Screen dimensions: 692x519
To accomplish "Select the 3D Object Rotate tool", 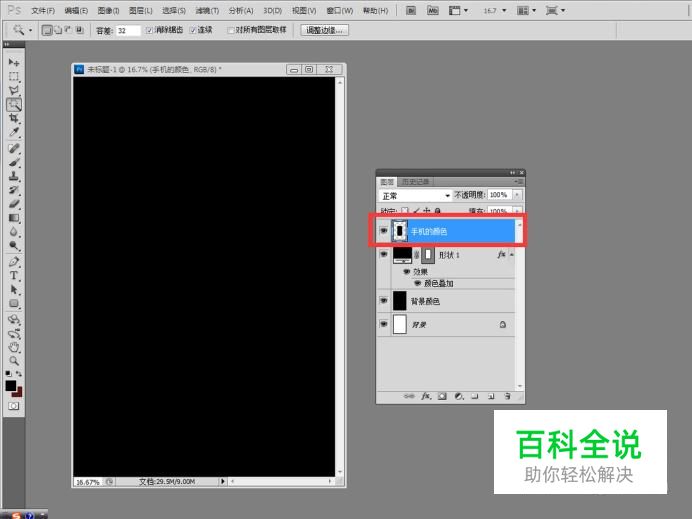I will (x=14, y=319).
